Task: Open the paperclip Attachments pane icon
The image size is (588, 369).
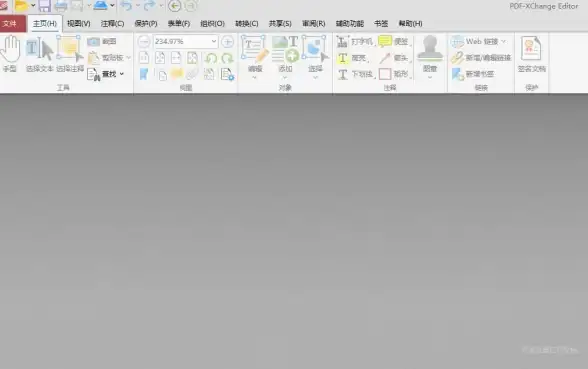Action: [192, 74]
